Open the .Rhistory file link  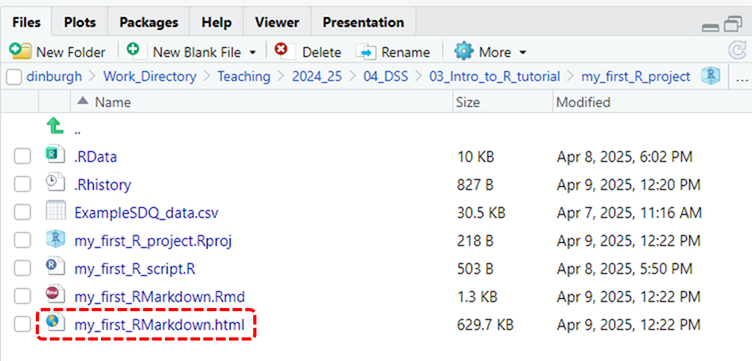click(x=103, y=185)
